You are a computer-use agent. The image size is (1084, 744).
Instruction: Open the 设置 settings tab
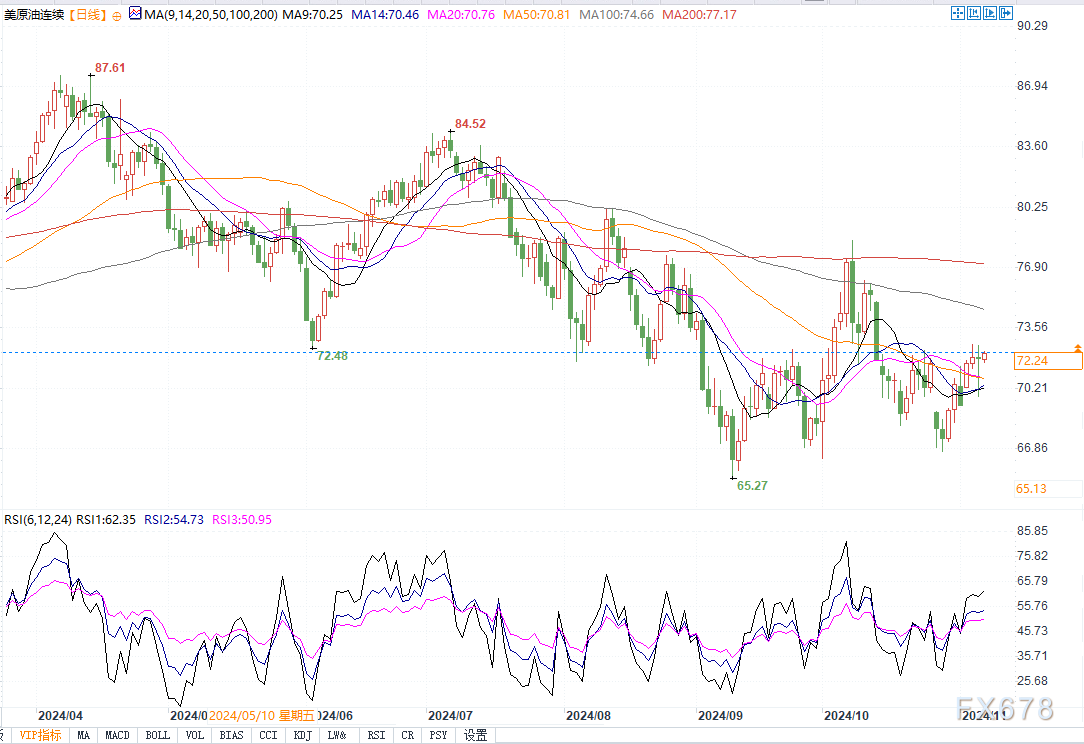coord(476,735)
